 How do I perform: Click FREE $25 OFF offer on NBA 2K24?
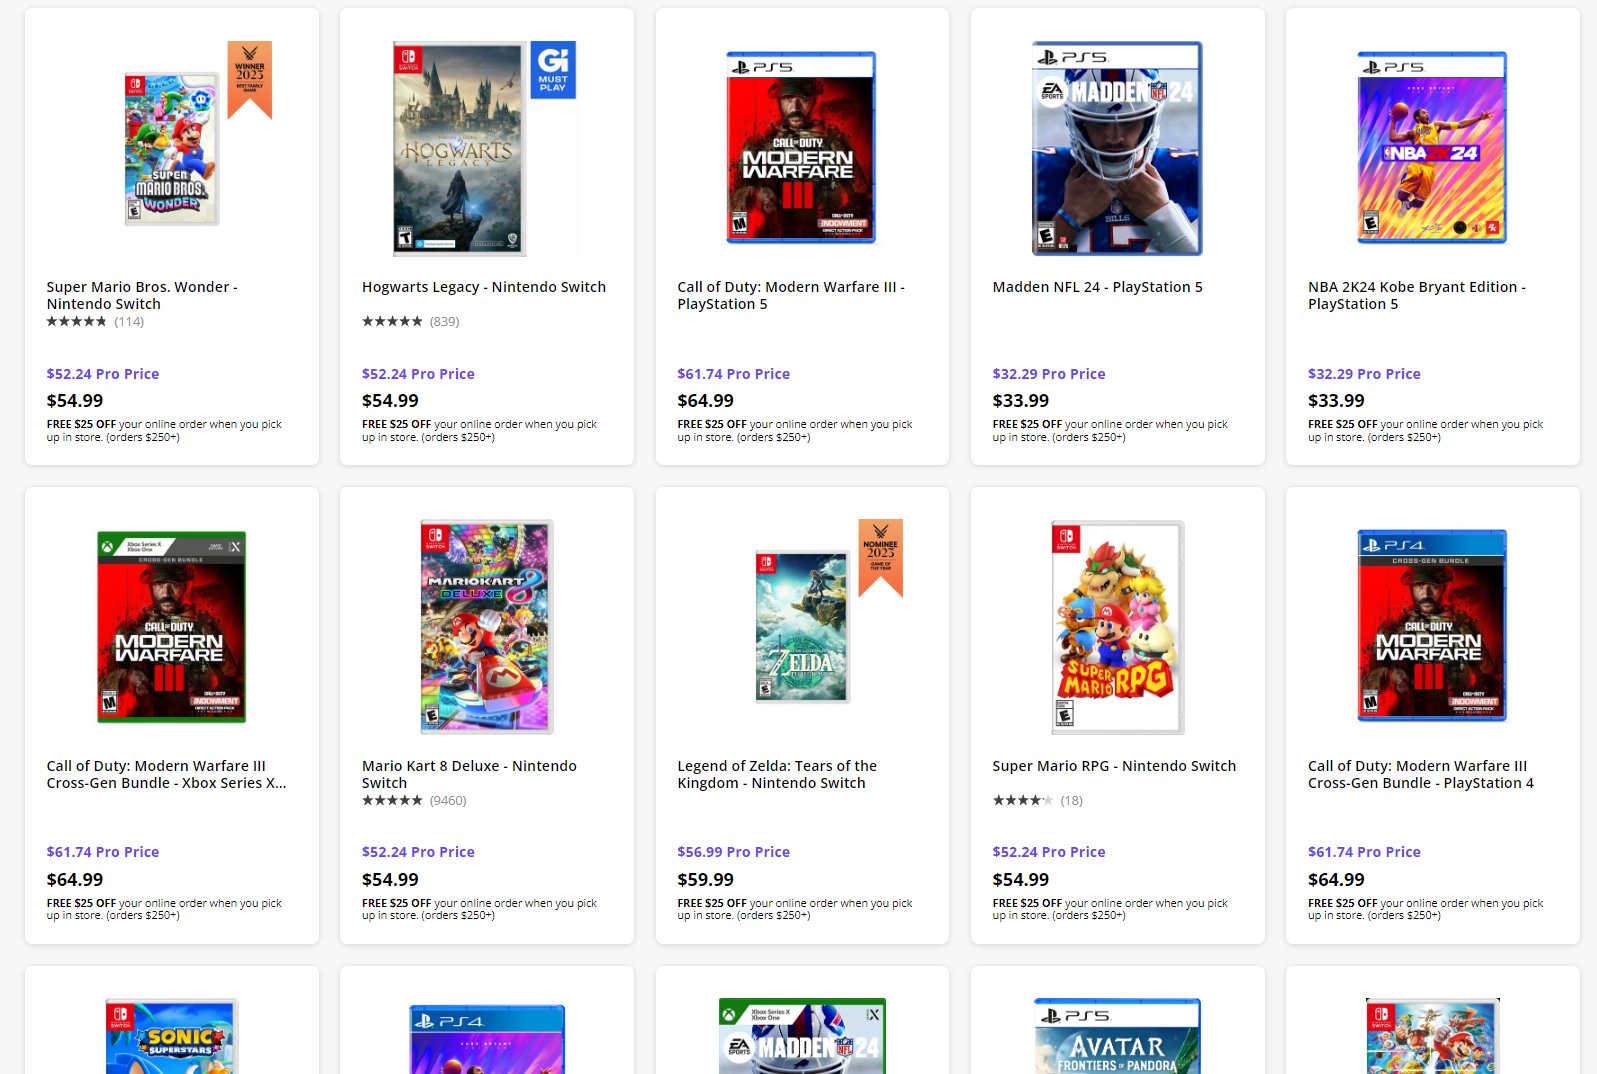coord(1425,431)
